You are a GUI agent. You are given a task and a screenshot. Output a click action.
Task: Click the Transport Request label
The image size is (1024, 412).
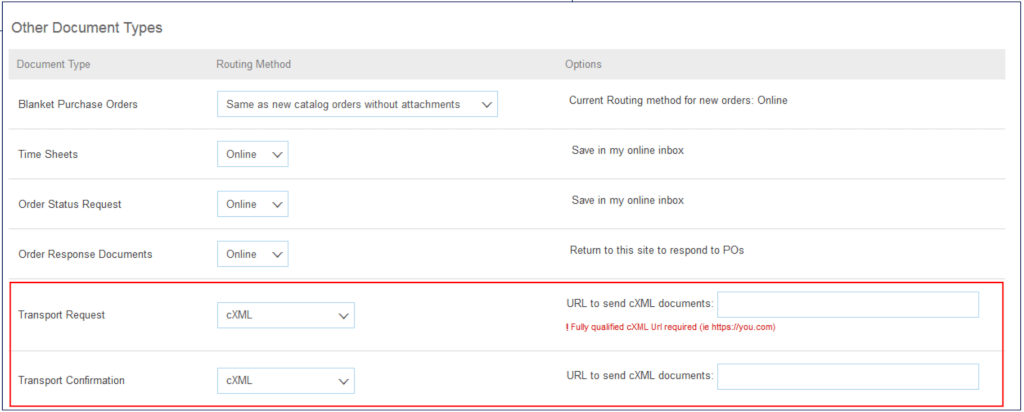(61, 315)
